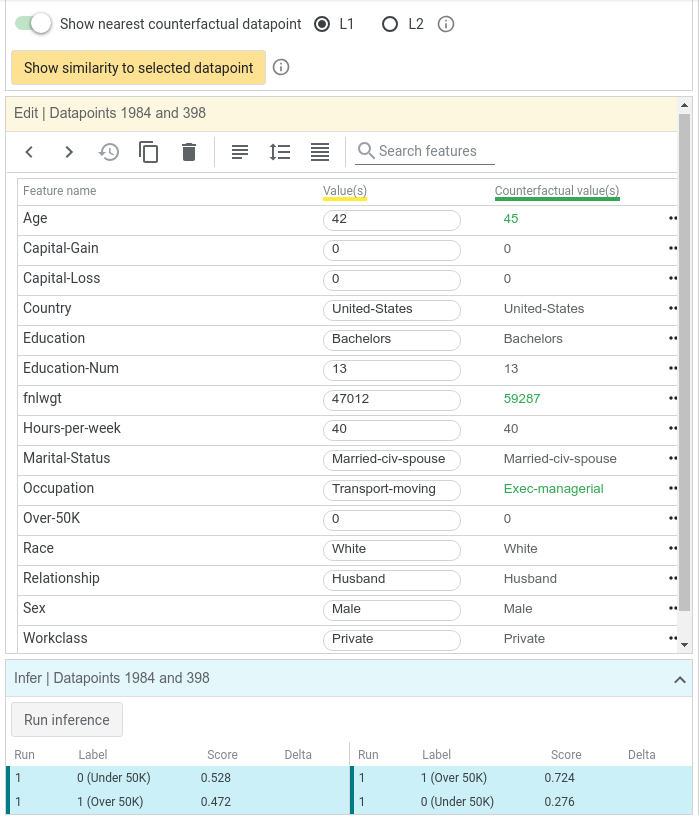Click info icon next to similarity button

[x=281, y=67]
